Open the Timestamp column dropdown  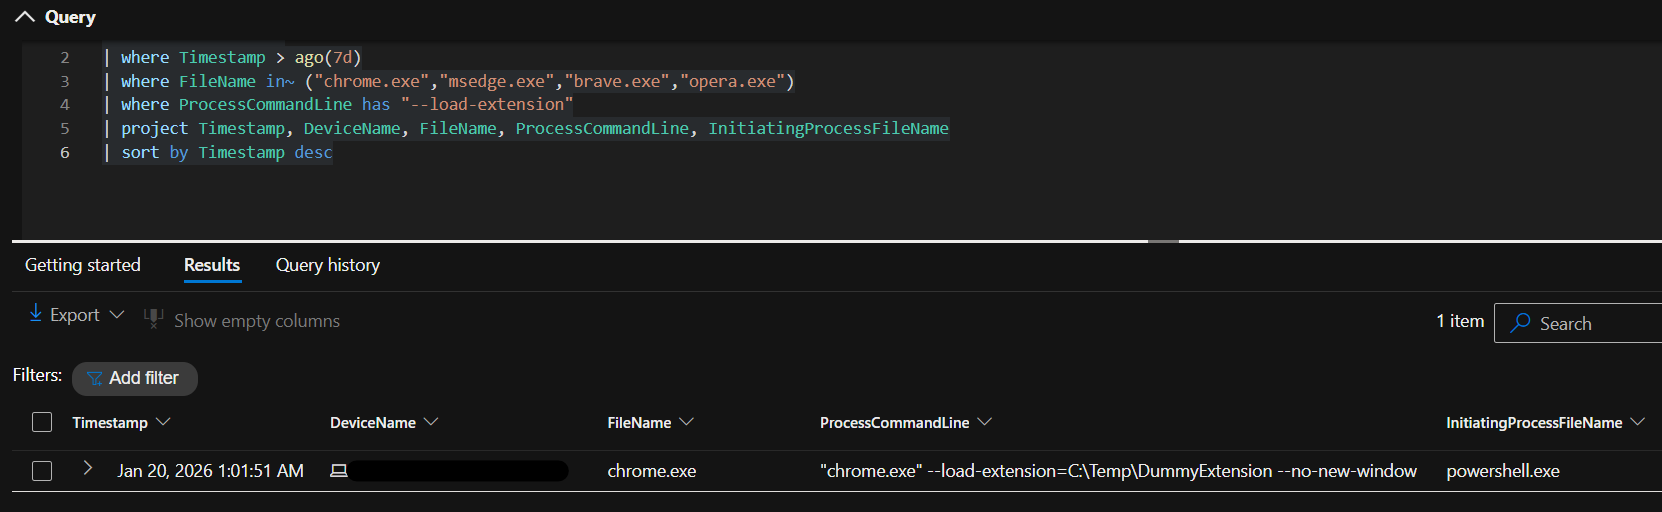(164, 422)
